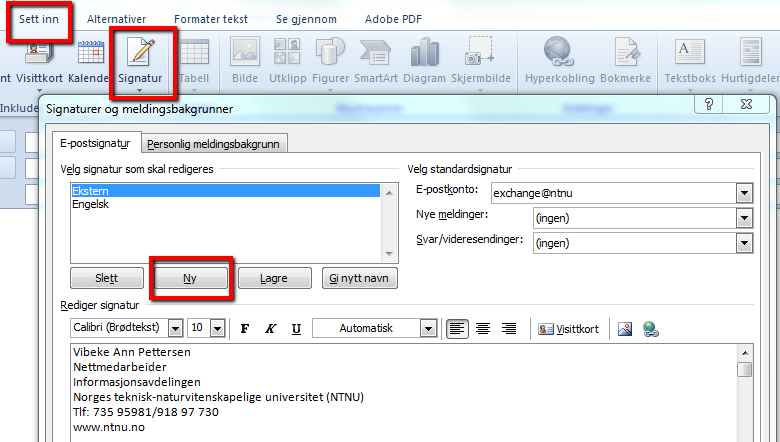
Task: Click the Bilde ribbon icon
Action: click(245, 60)
